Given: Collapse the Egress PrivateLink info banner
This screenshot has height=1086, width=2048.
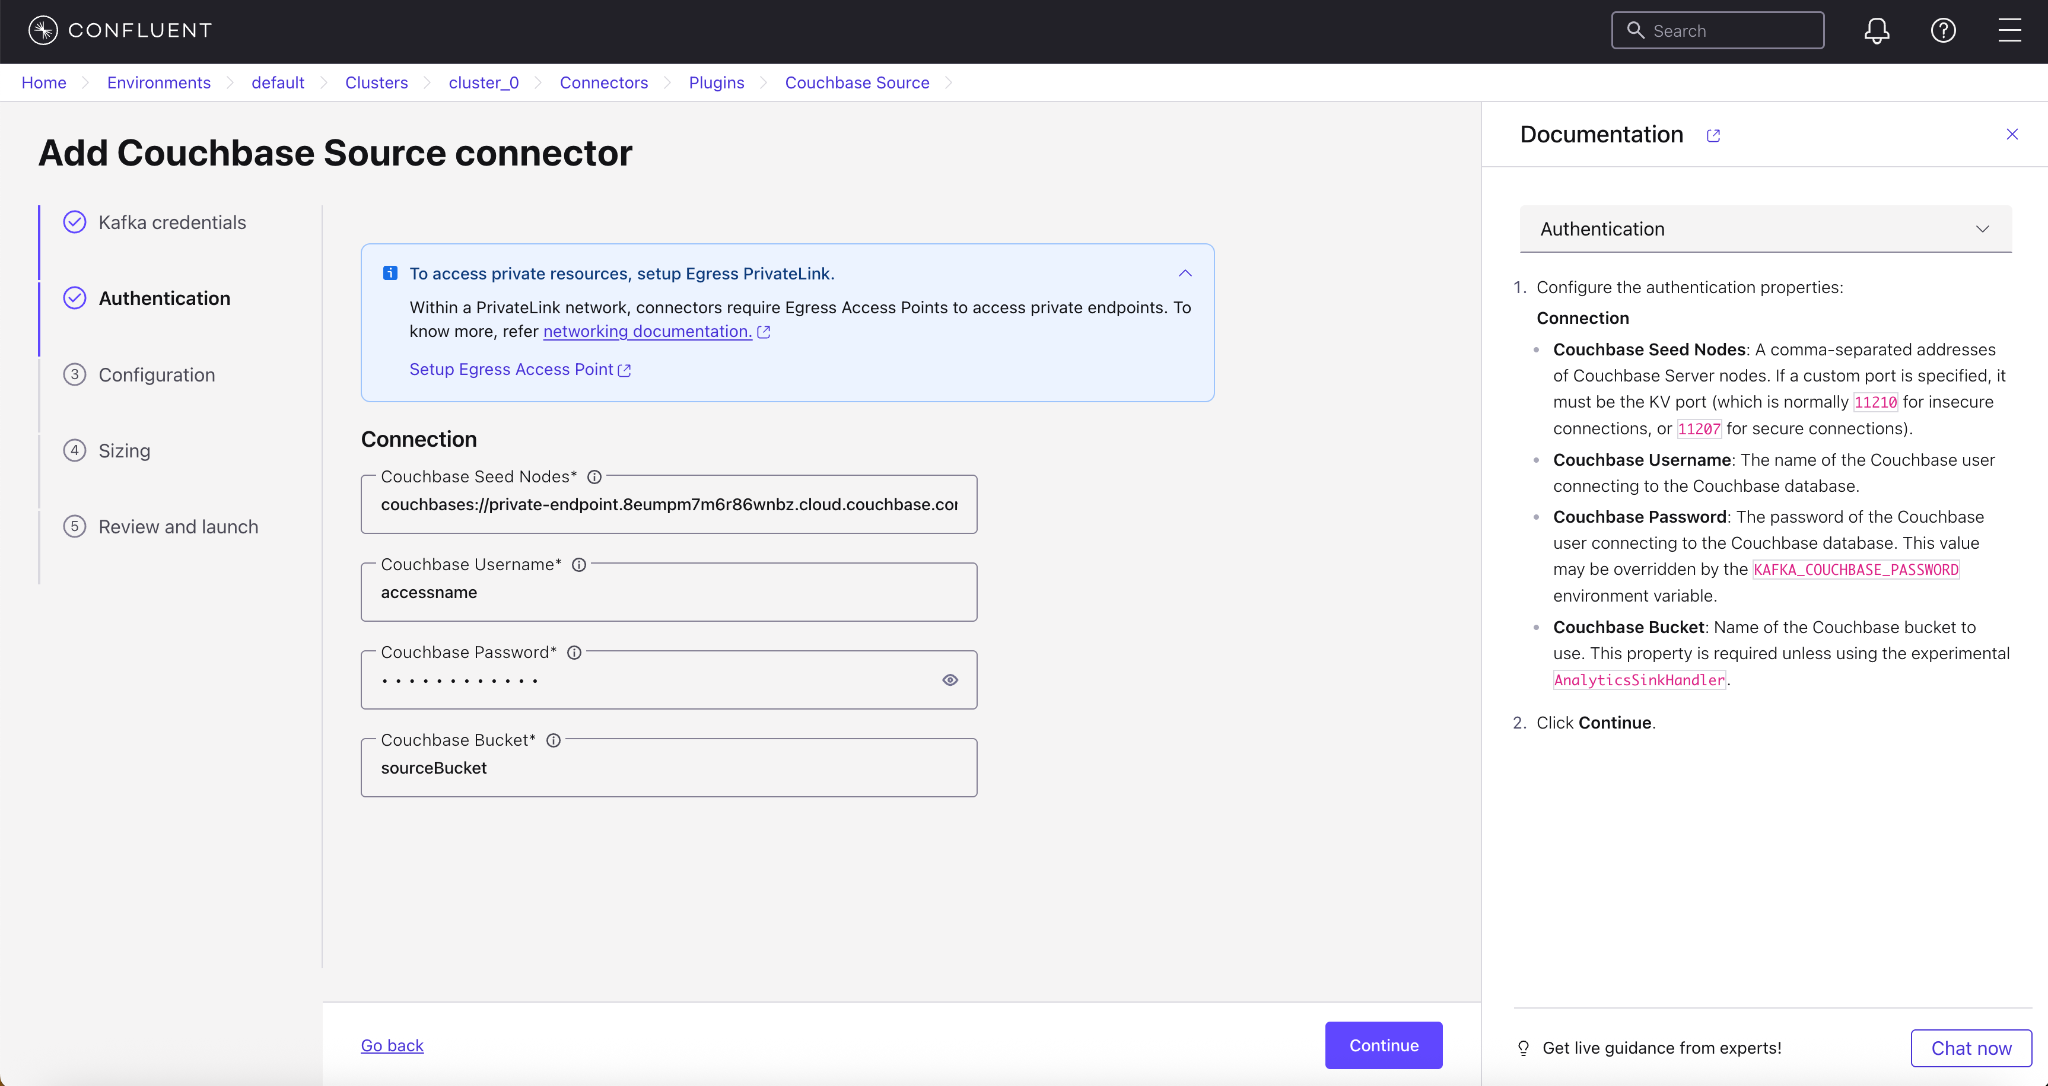Looking at the screenshot, I should click(x=1185, y=273).
